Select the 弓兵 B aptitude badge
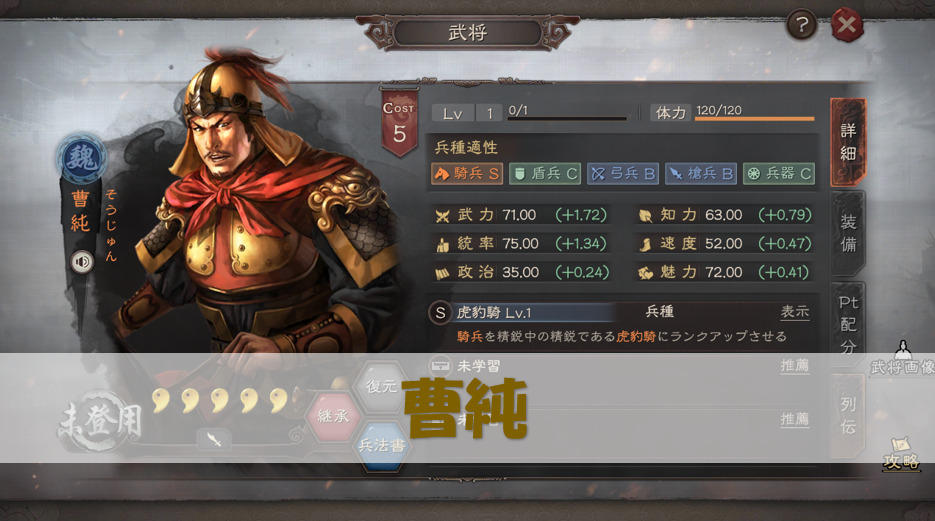 coord(623,173)
